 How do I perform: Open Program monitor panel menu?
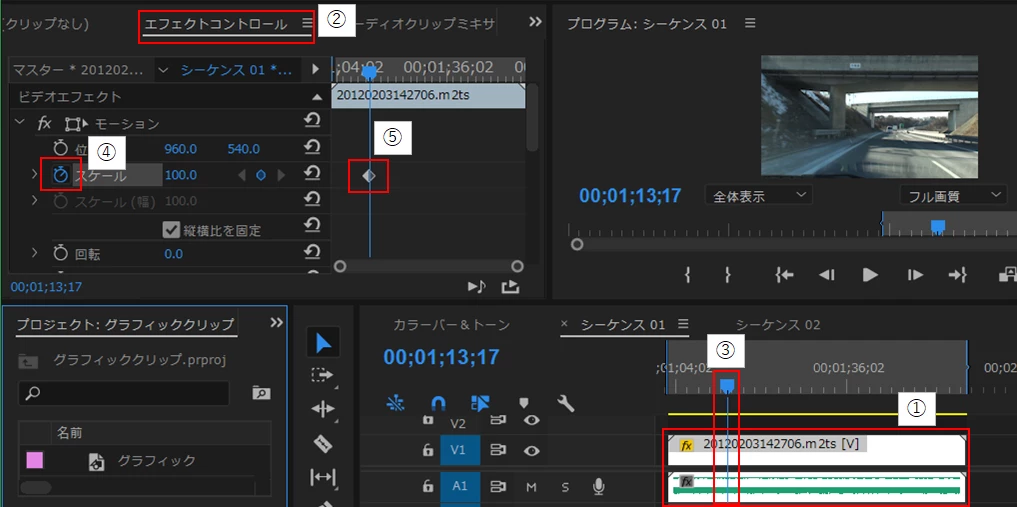(750, 23)
